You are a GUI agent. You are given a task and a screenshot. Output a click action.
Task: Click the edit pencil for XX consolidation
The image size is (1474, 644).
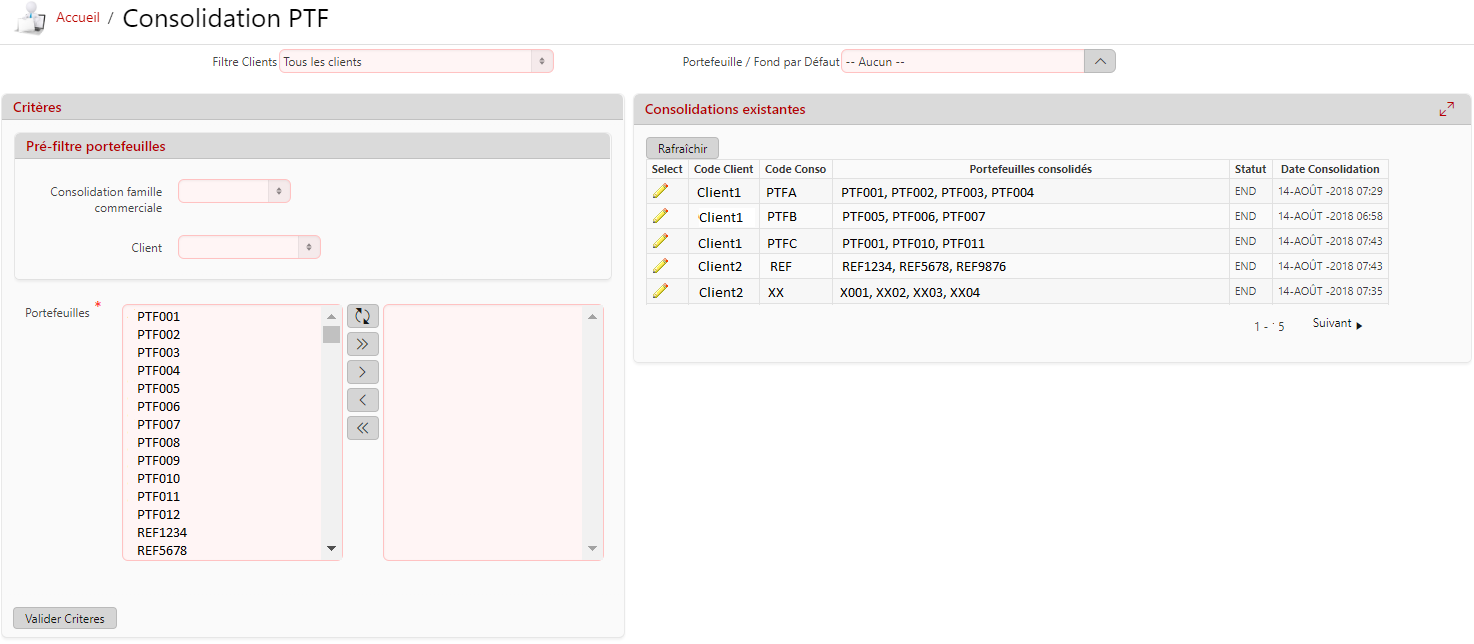coord(660,291)
